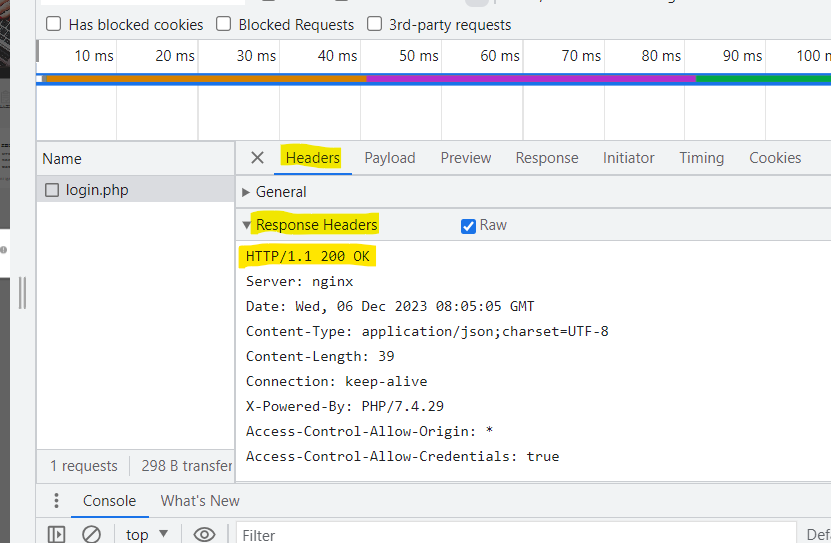Switch to What's New drawer tab

200,501
